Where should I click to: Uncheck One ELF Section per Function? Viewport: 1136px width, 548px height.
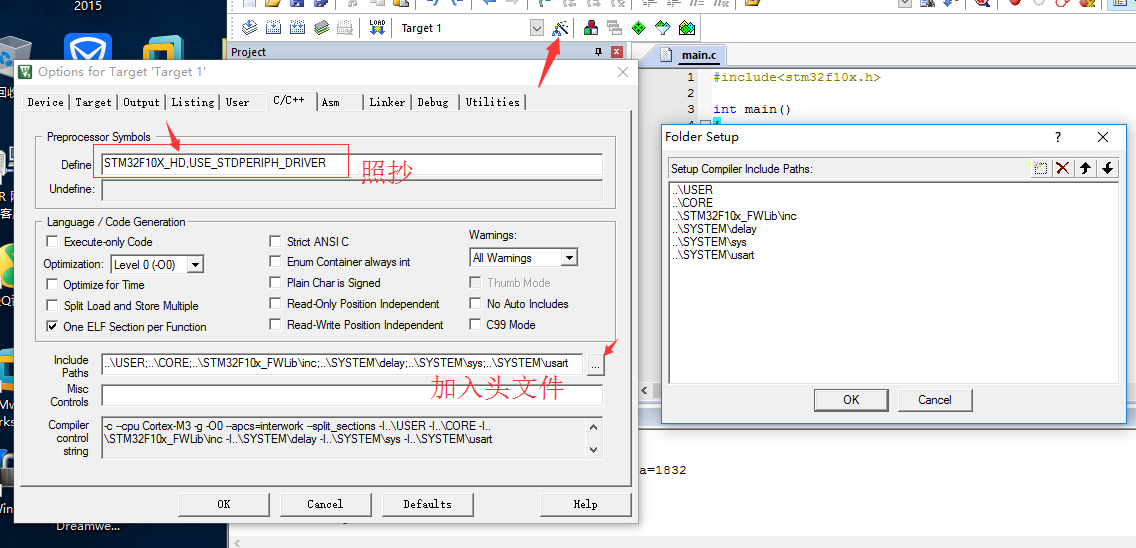click(52, 326)
